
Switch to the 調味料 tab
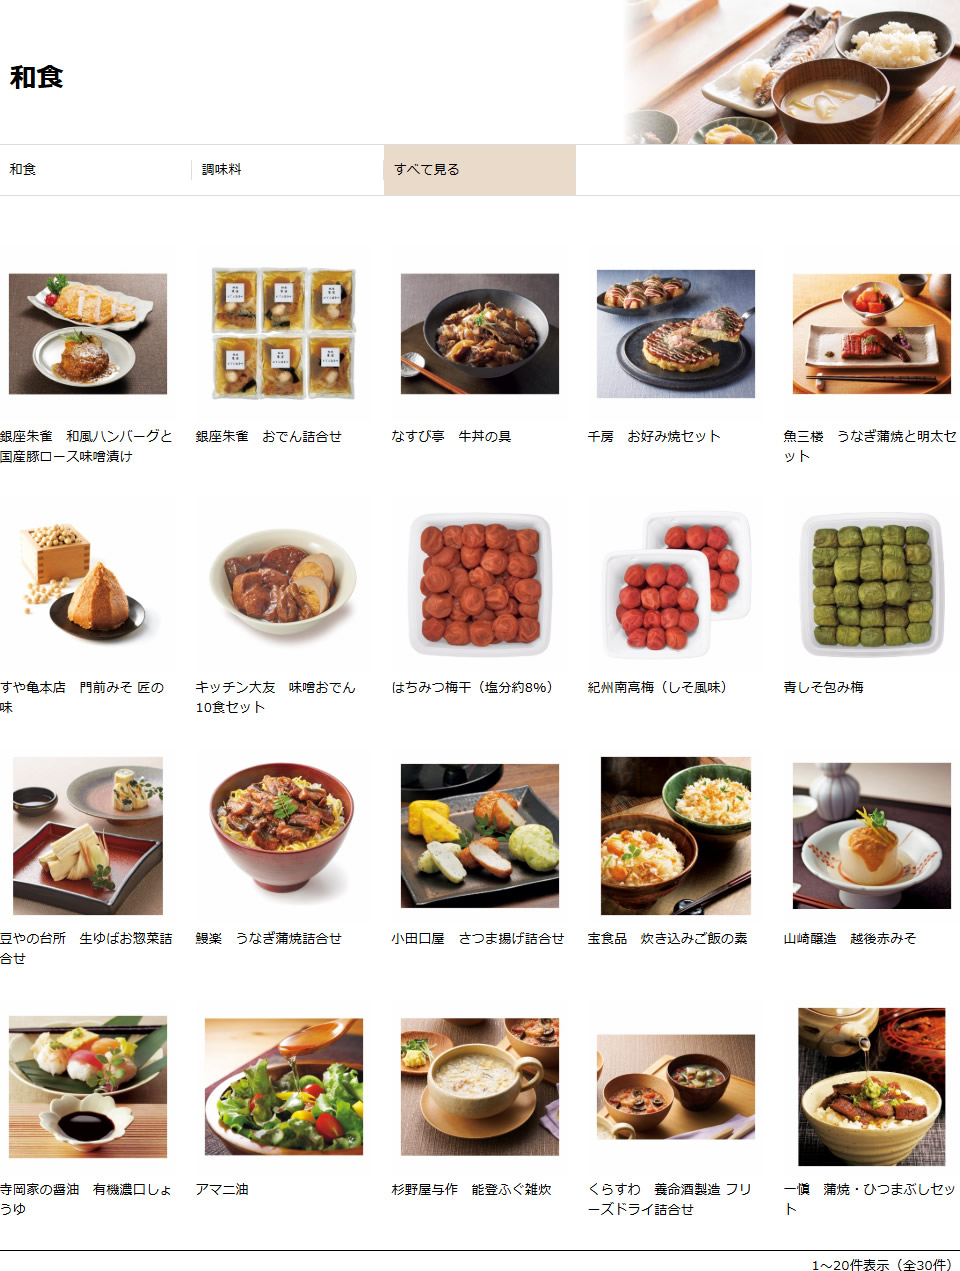coord(287,170)
